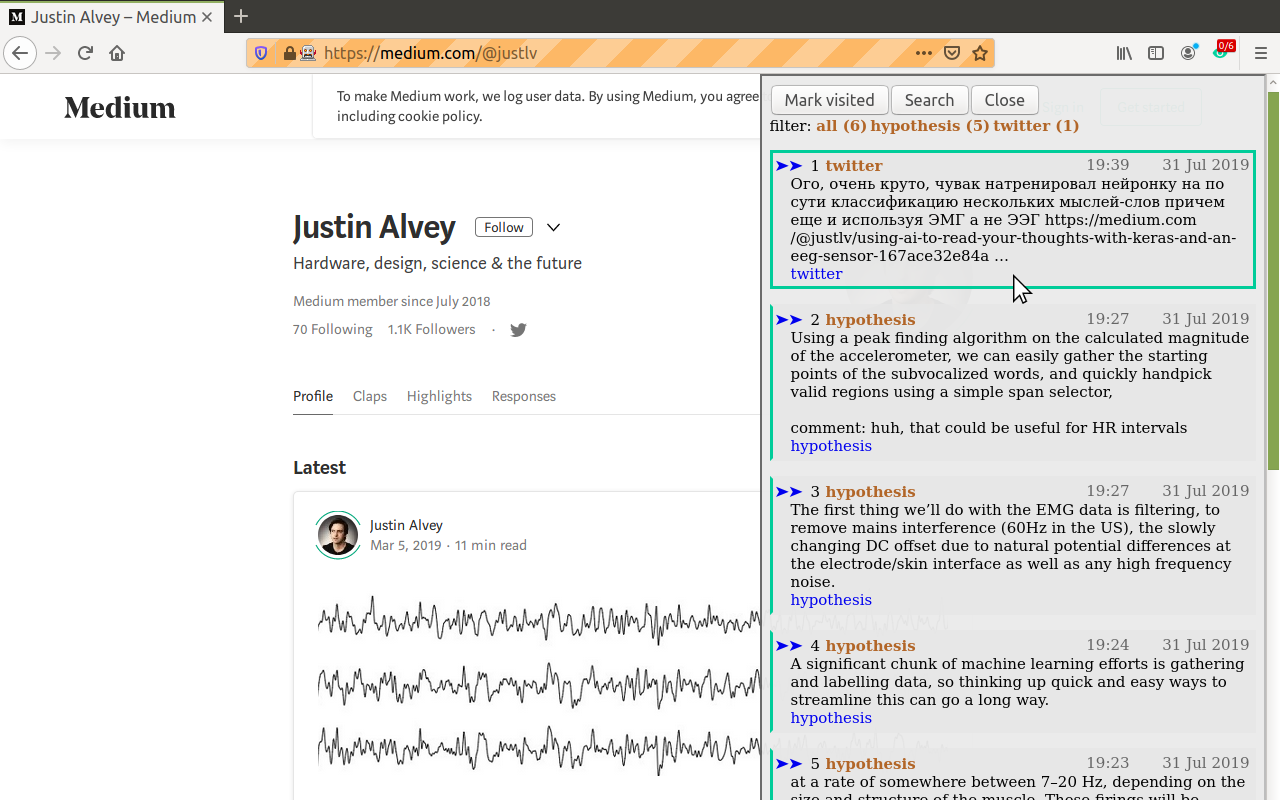The image size is (1280, 800).
Task: Open the Firefox Library icon
Action: click(x=1124, y=53)
